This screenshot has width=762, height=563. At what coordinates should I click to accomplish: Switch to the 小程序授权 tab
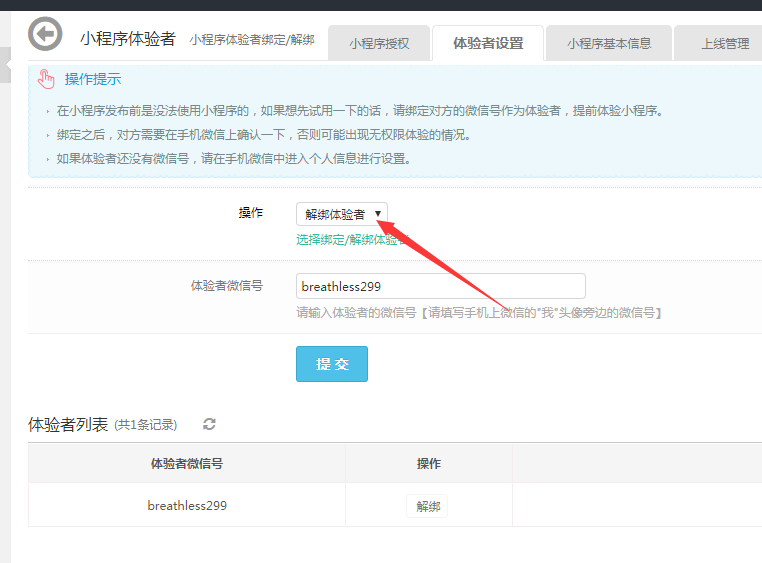tap(379, 44)
